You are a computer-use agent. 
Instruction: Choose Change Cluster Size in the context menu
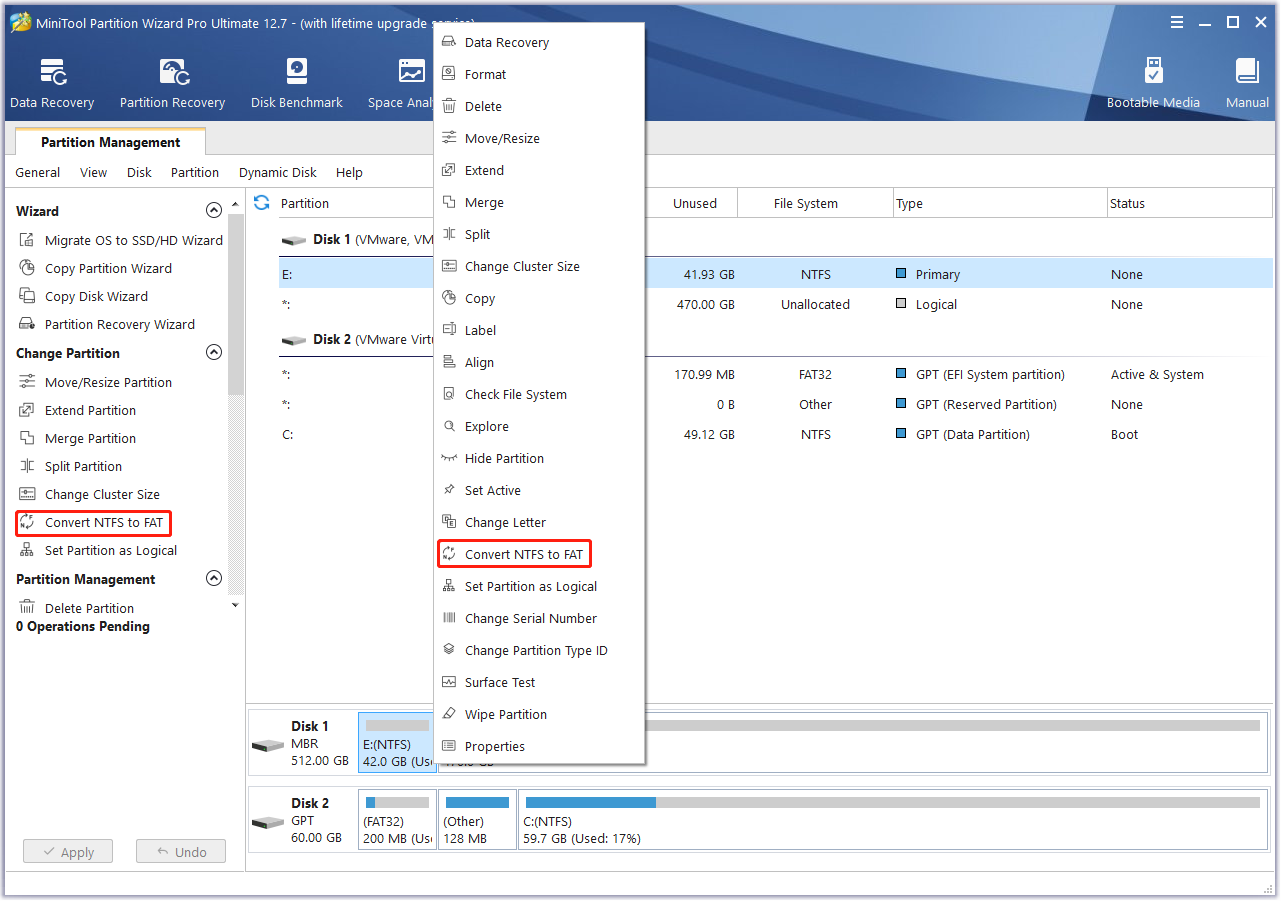(539, 266)
